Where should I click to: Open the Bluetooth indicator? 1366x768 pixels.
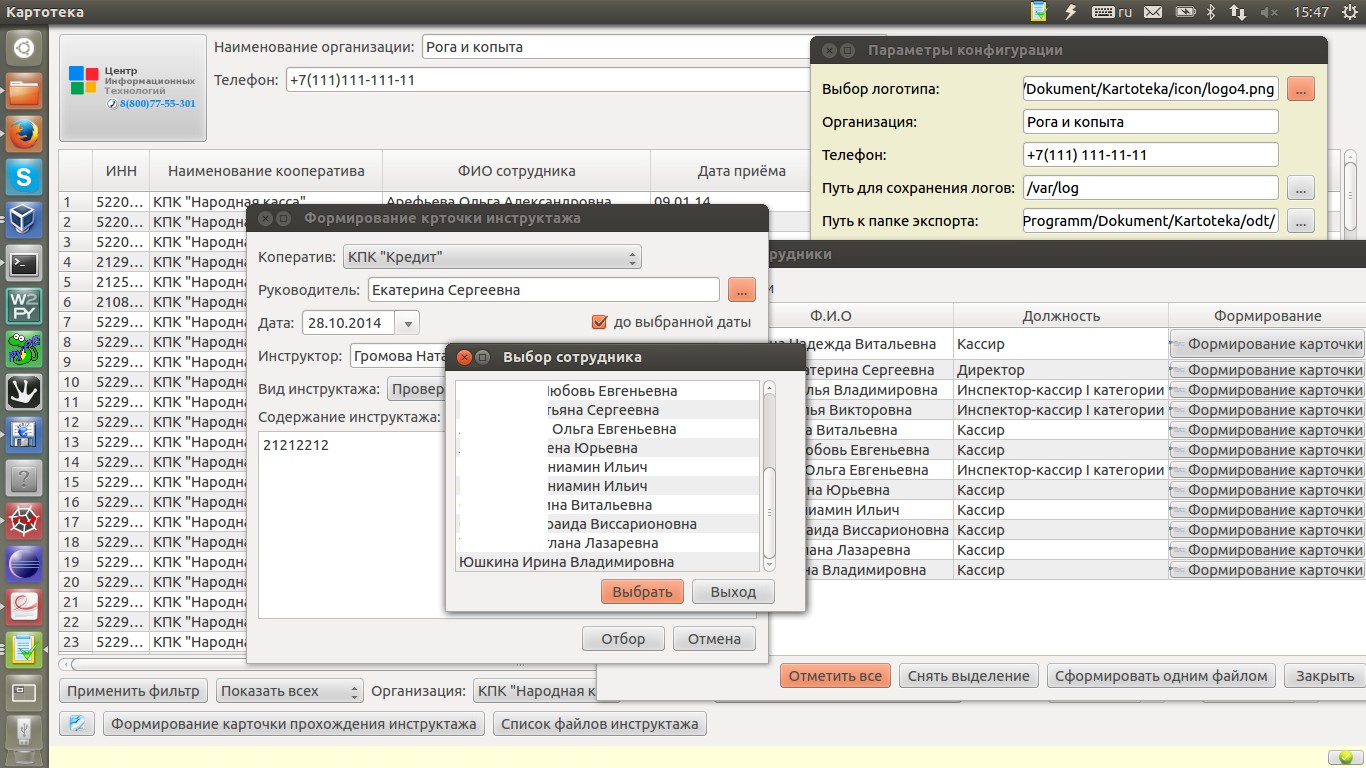1210,12
